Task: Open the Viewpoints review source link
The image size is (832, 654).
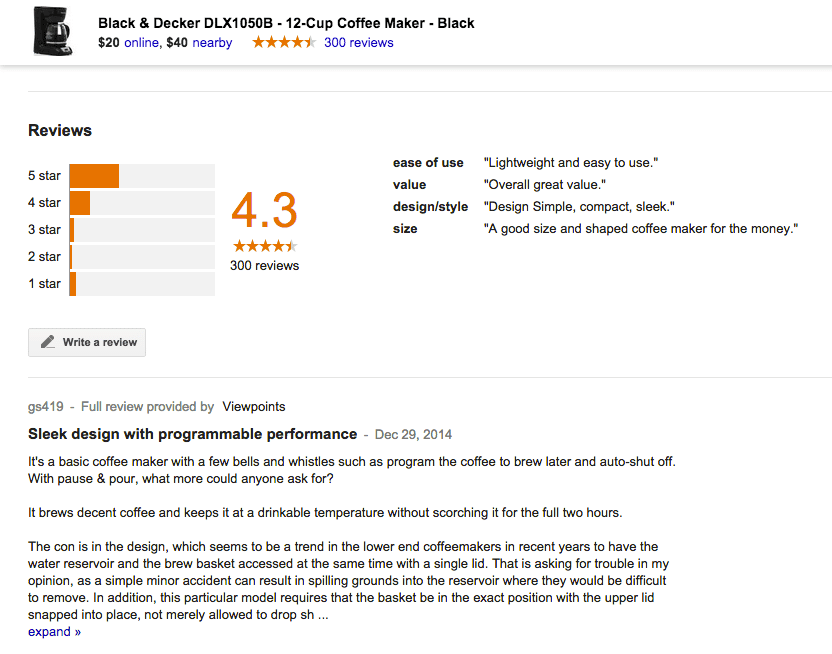Action: click(253, 407)
